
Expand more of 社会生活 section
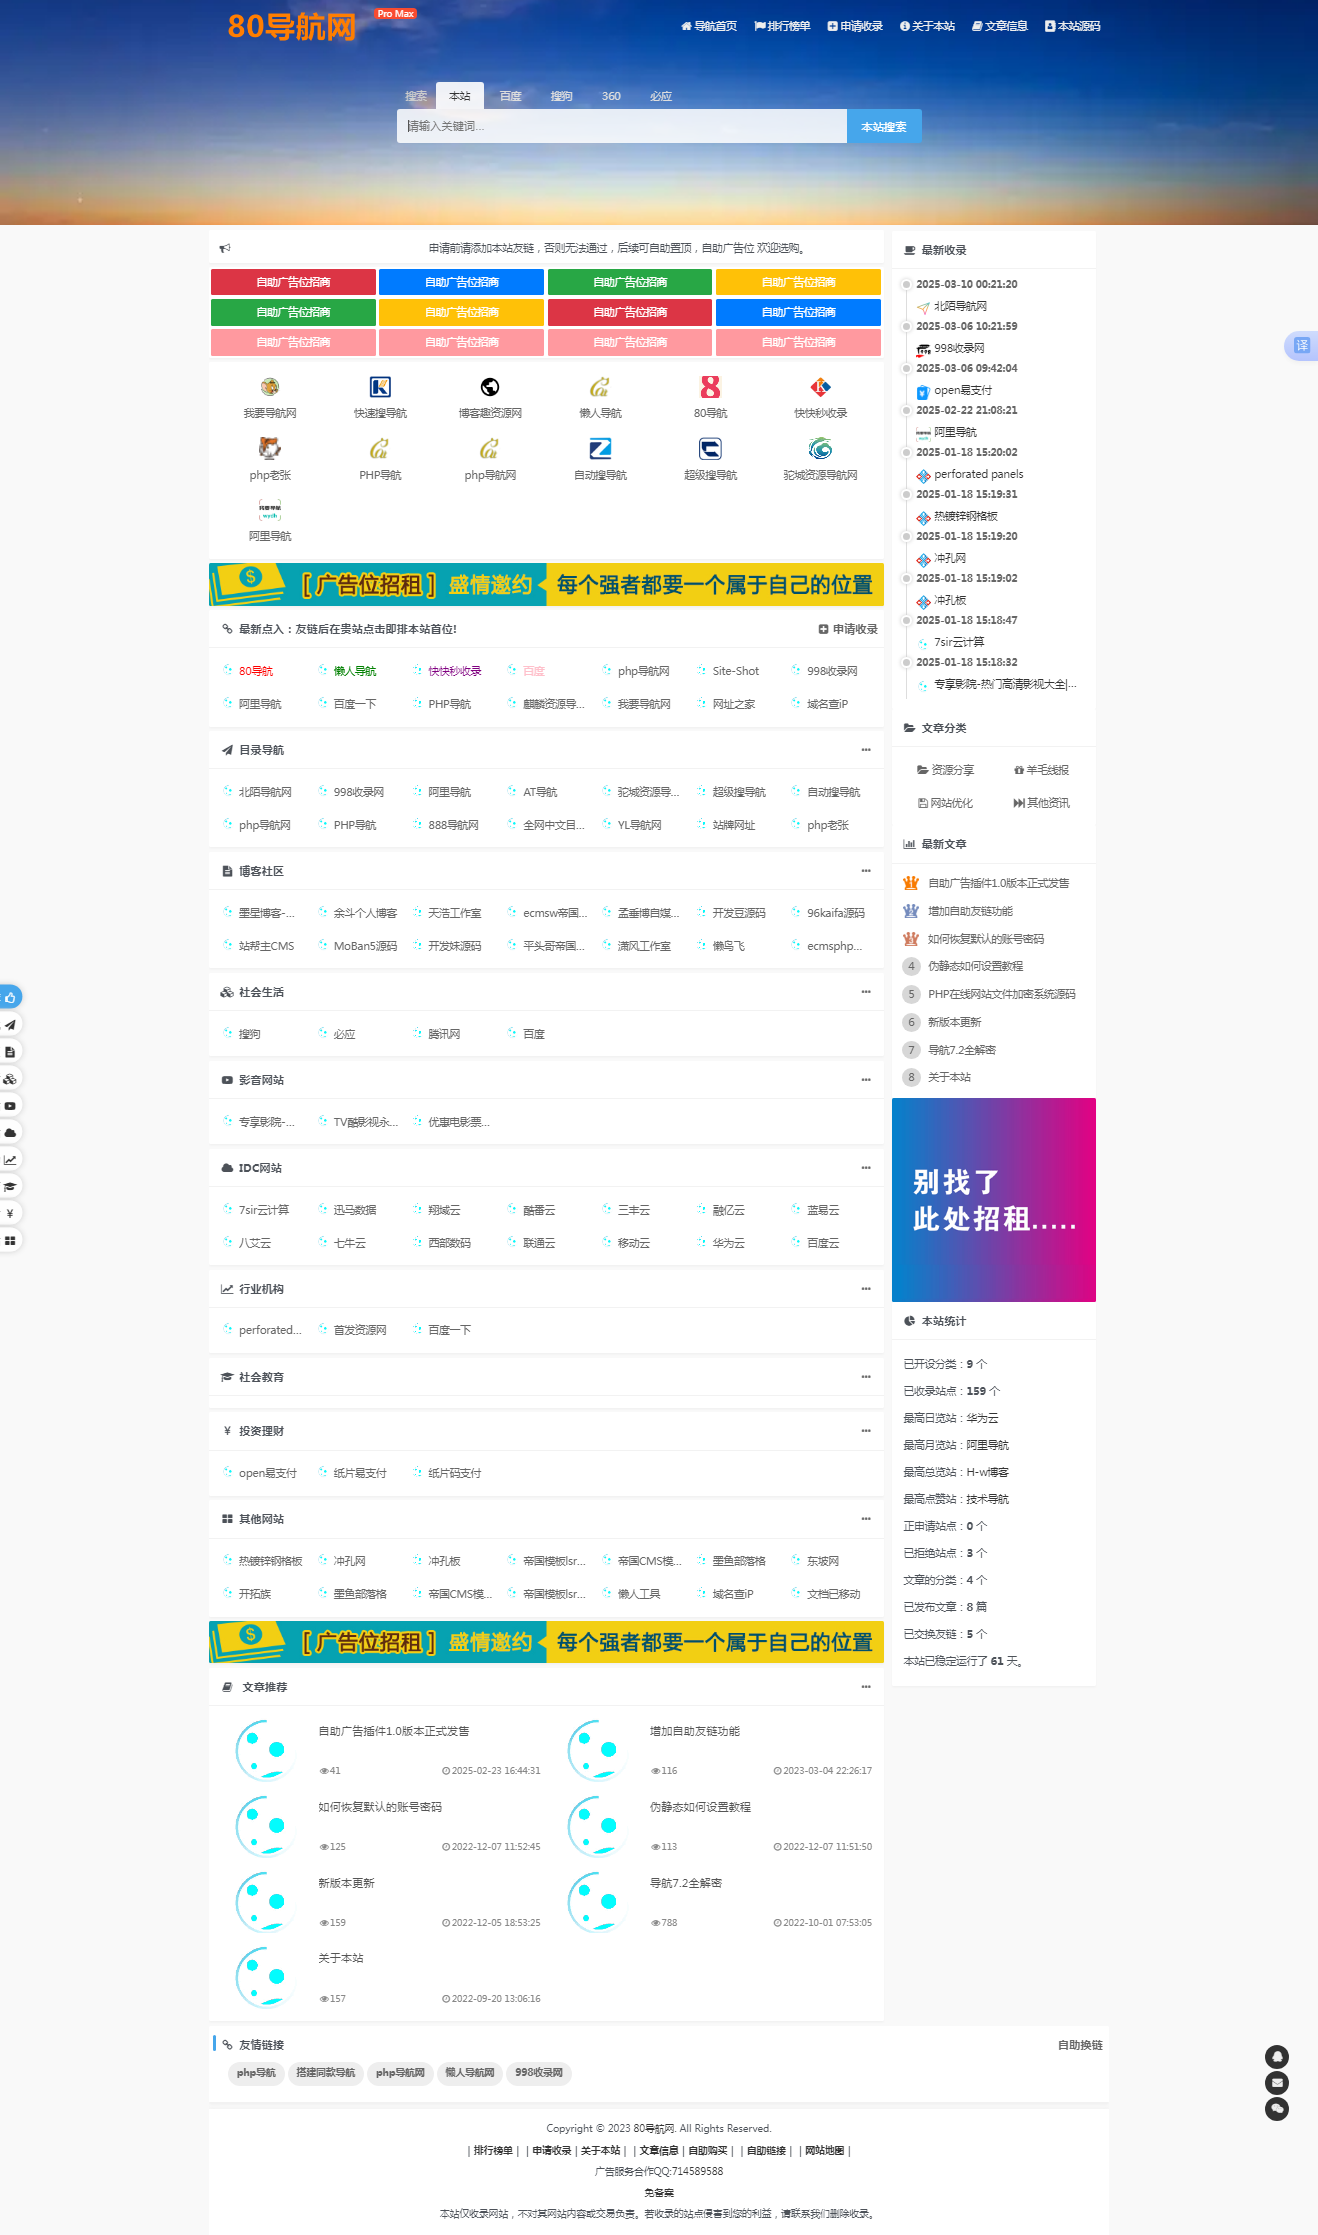866,991
